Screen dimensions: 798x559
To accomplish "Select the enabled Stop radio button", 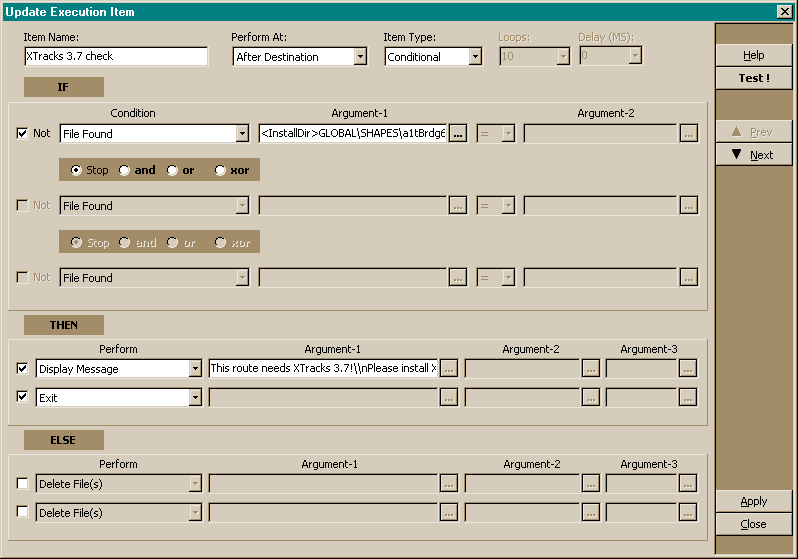I will pyautogui.click(x=76, y=170).
